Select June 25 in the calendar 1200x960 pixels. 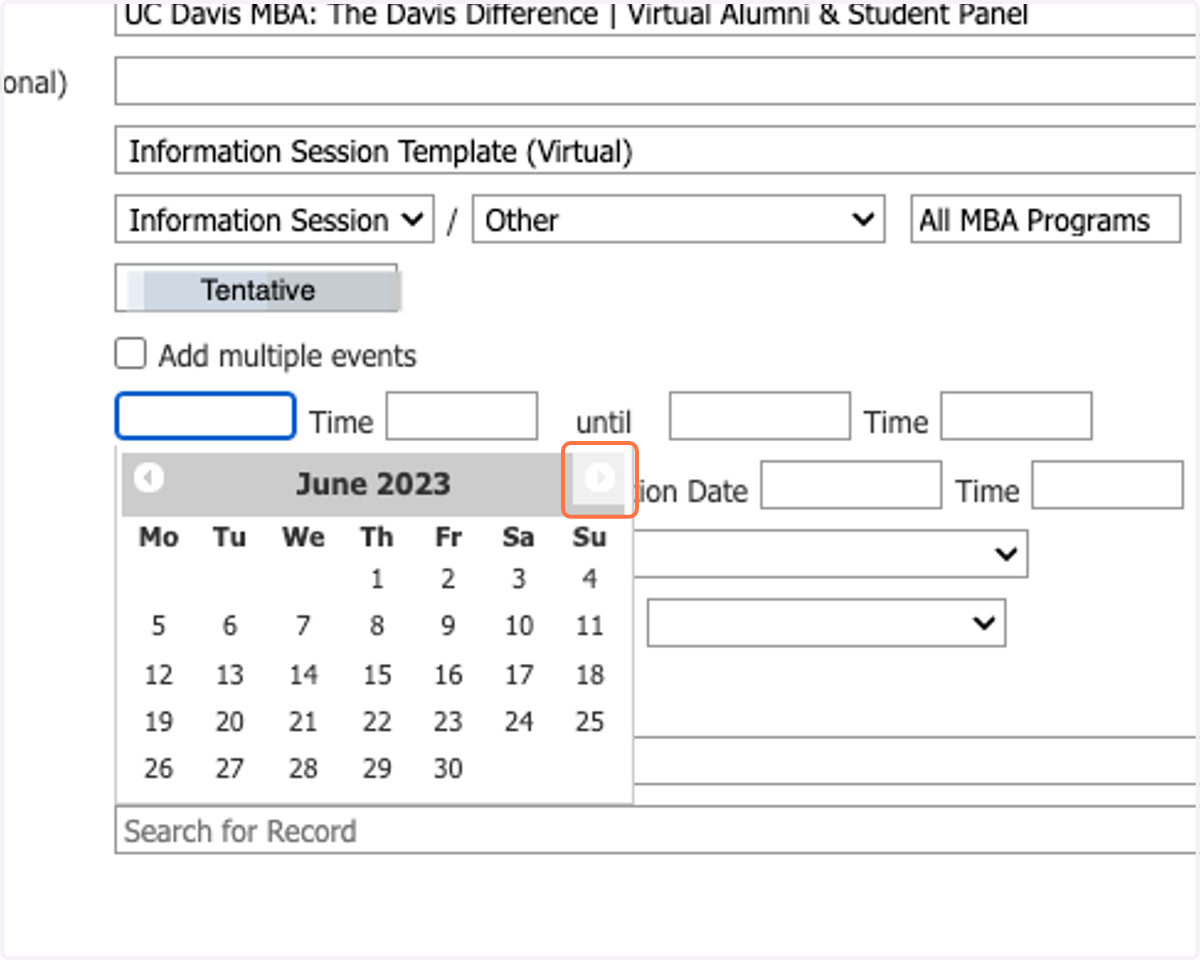[x=590, y=721]
